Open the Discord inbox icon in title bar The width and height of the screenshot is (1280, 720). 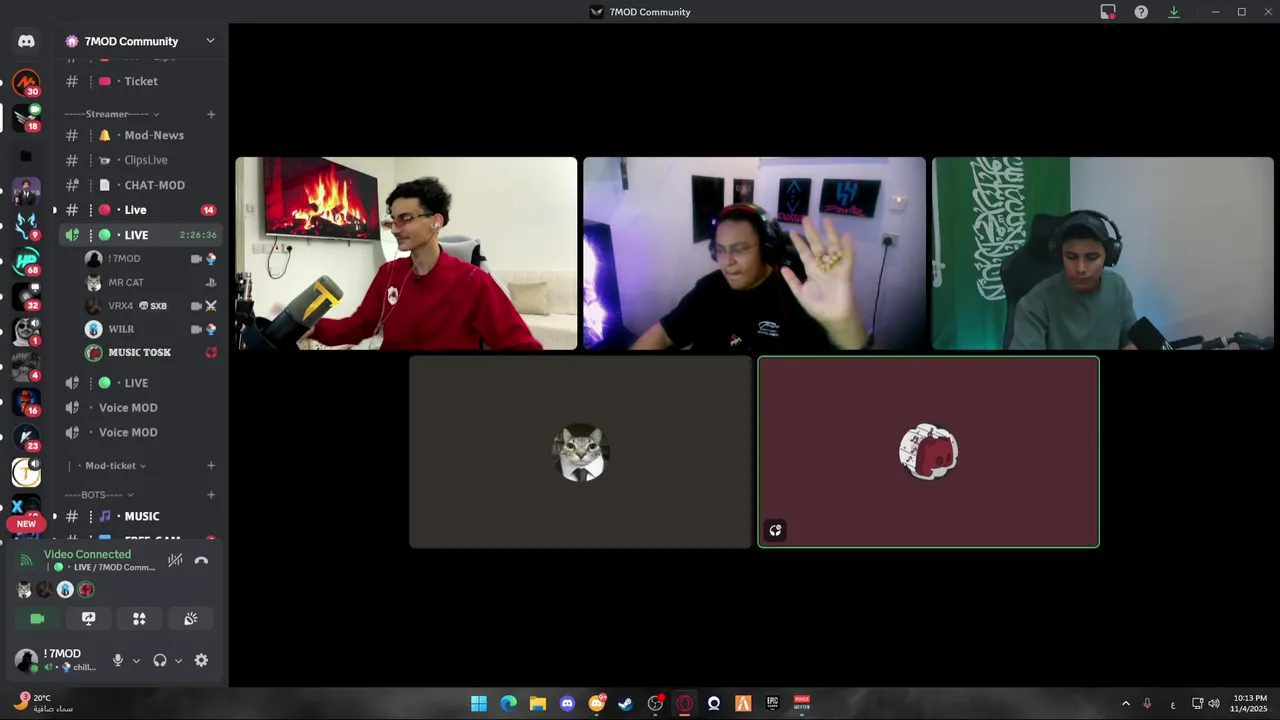(1108, 12)
